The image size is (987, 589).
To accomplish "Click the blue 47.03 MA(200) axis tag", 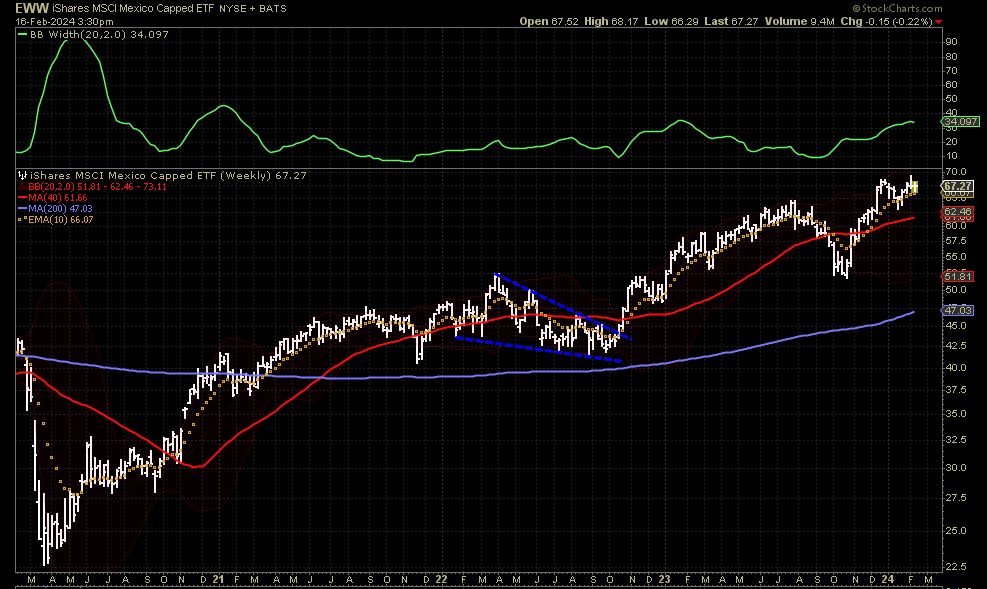I will point(957,310).
